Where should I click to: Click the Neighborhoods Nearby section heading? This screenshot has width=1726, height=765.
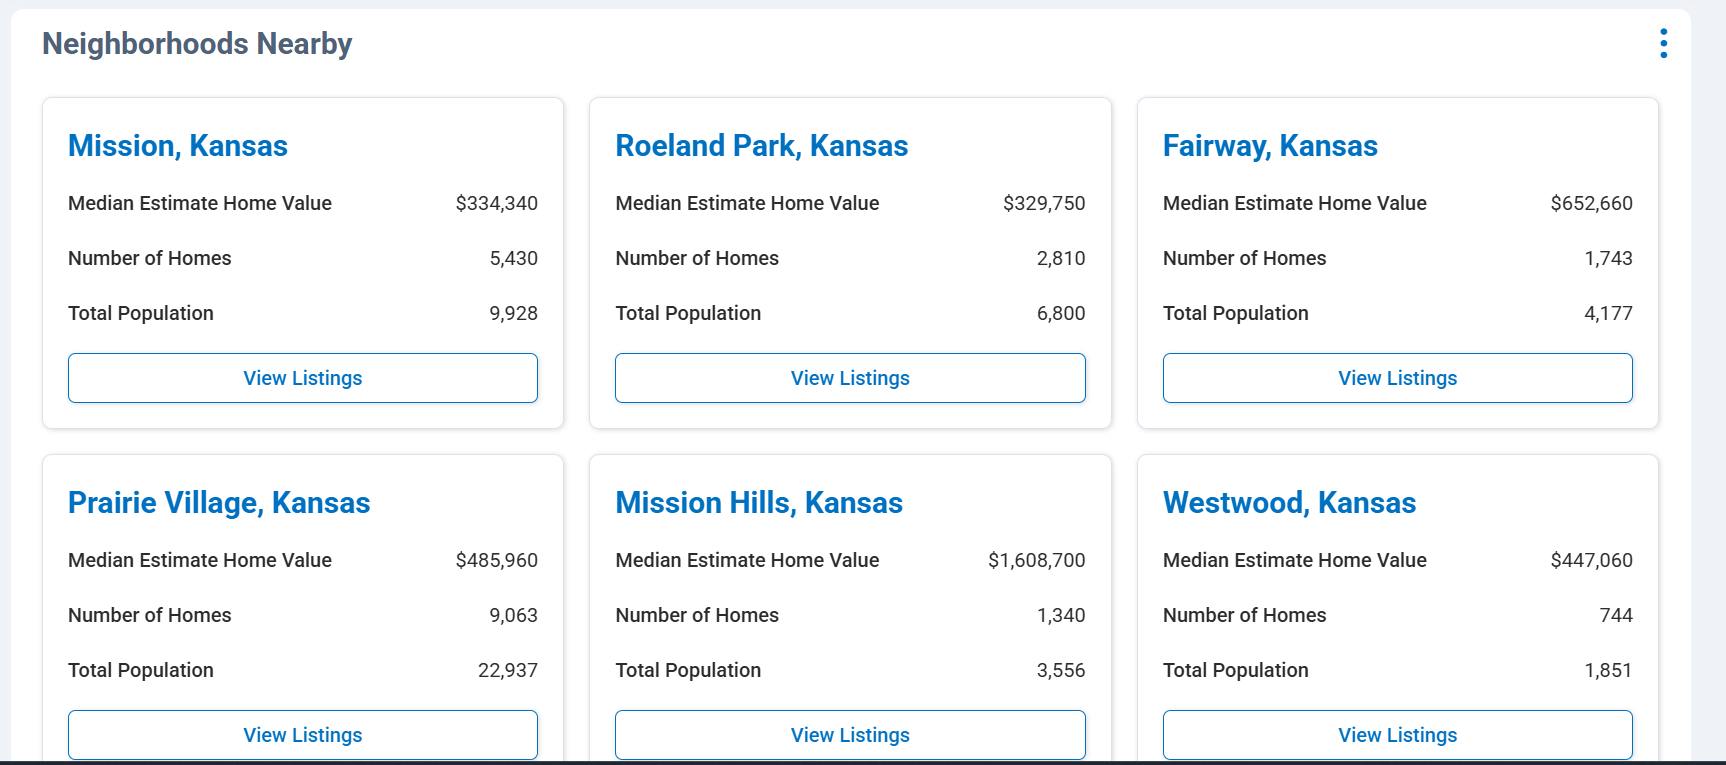tap(196, 43)
